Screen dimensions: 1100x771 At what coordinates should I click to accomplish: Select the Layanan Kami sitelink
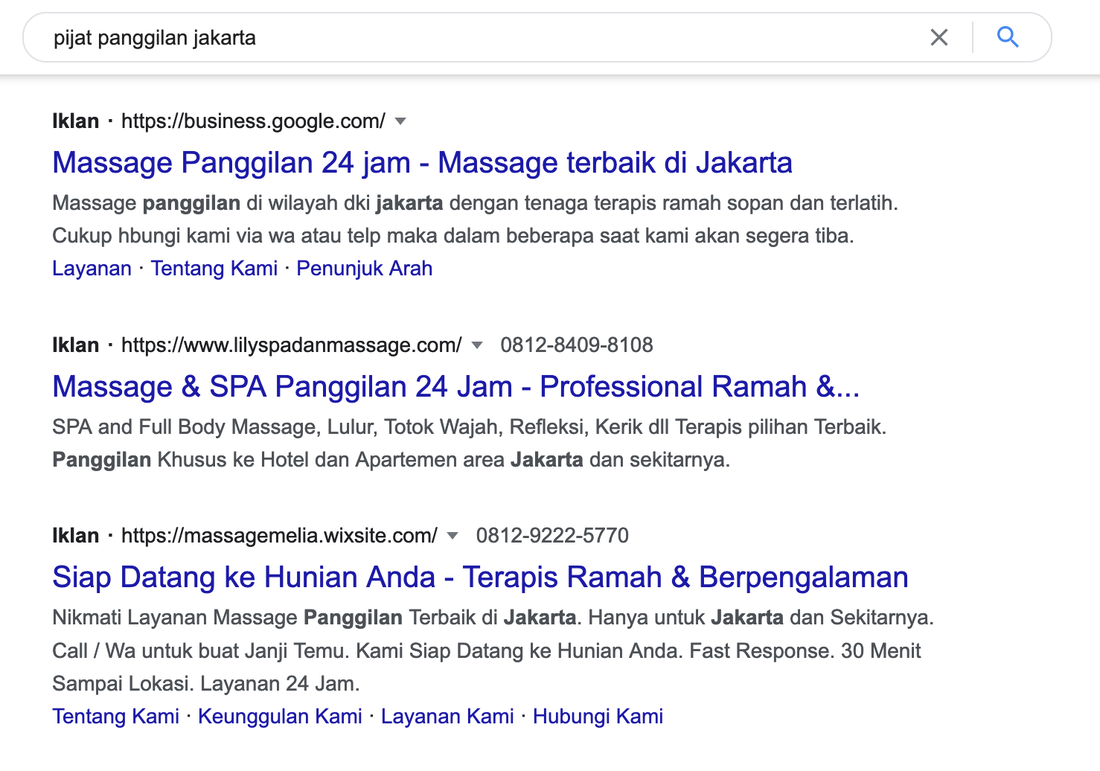pos(447,716)
